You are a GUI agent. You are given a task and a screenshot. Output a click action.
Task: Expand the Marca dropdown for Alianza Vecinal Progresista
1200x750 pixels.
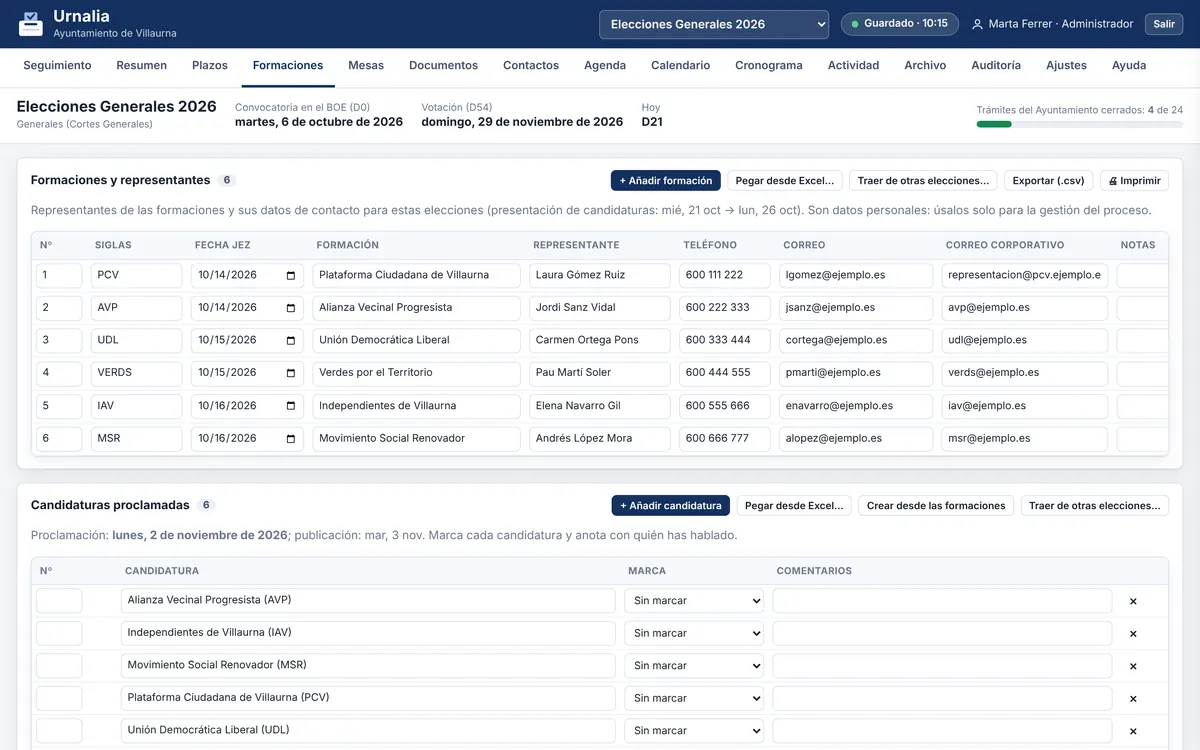pos(694,601)
